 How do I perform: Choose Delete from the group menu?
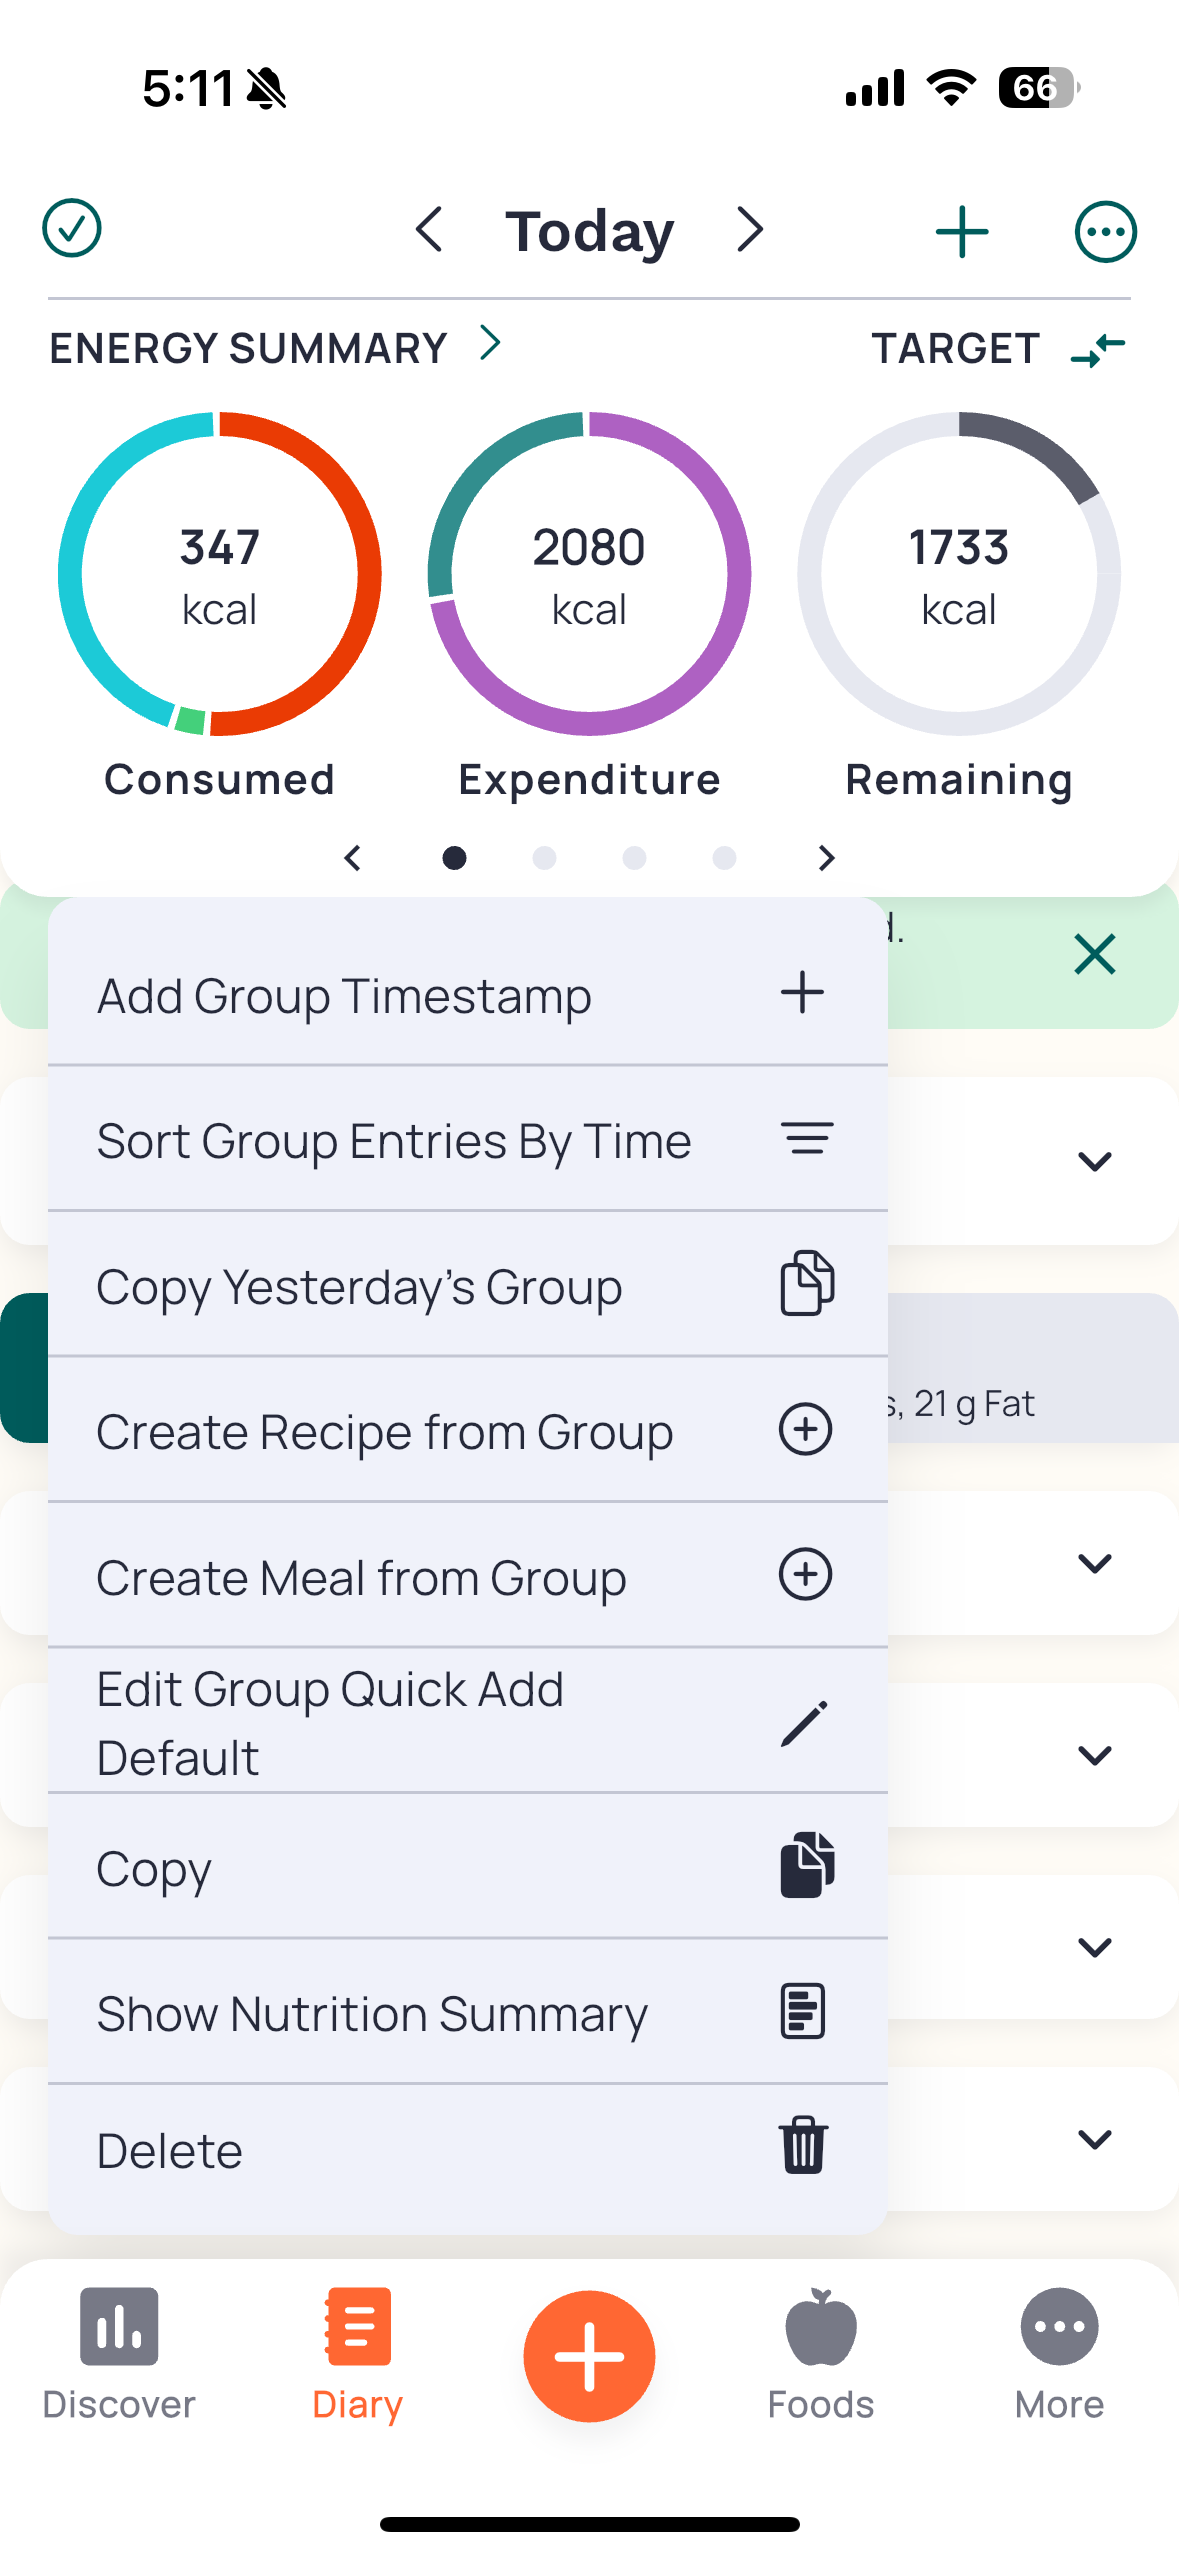point(468,2148)
